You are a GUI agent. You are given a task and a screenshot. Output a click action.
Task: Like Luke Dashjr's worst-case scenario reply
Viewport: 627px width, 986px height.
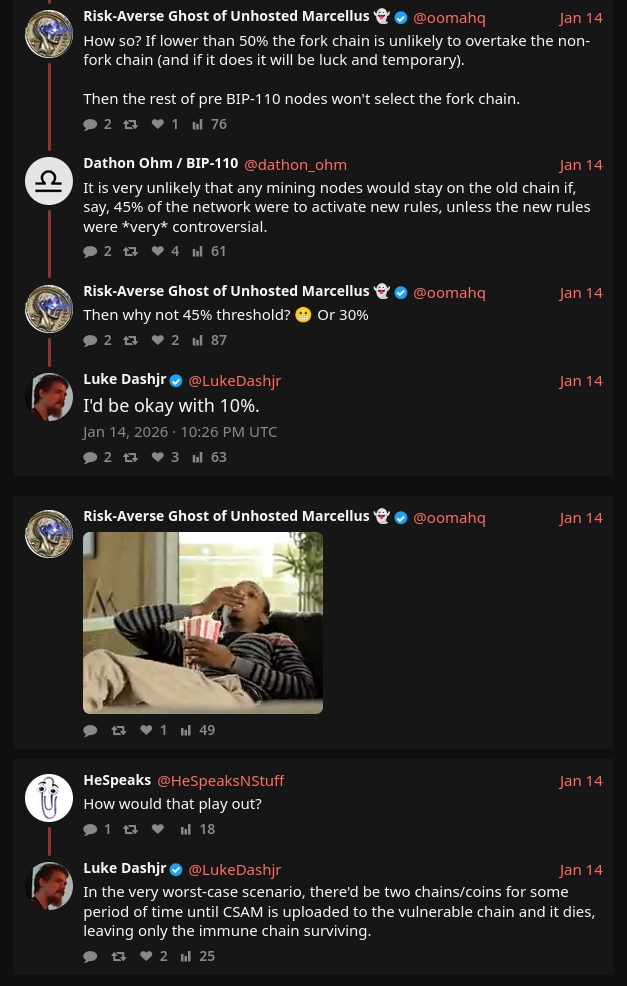(x=147, y=956)
